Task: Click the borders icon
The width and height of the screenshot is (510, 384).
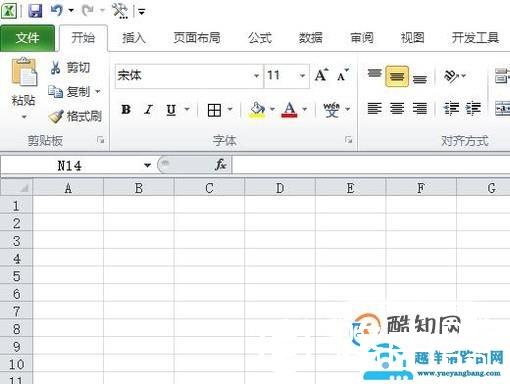Action: 214,110
